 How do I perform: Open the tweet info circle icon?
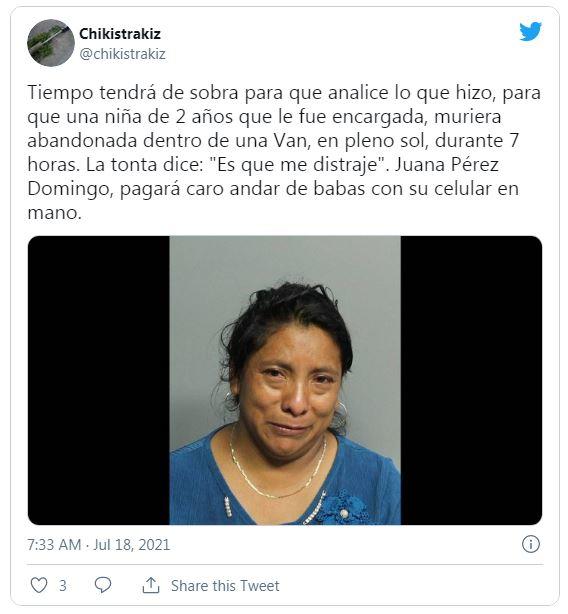(x=531, y=544)
